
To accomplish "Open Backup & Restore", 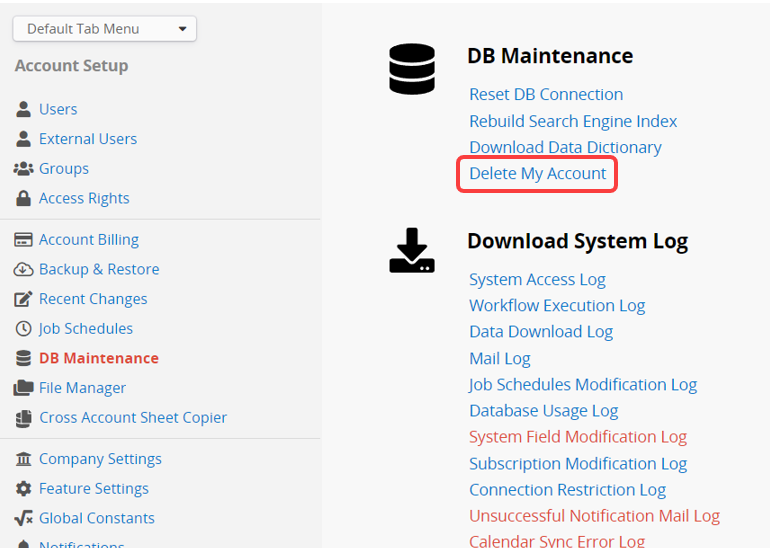I will click(x=99, y=270).
